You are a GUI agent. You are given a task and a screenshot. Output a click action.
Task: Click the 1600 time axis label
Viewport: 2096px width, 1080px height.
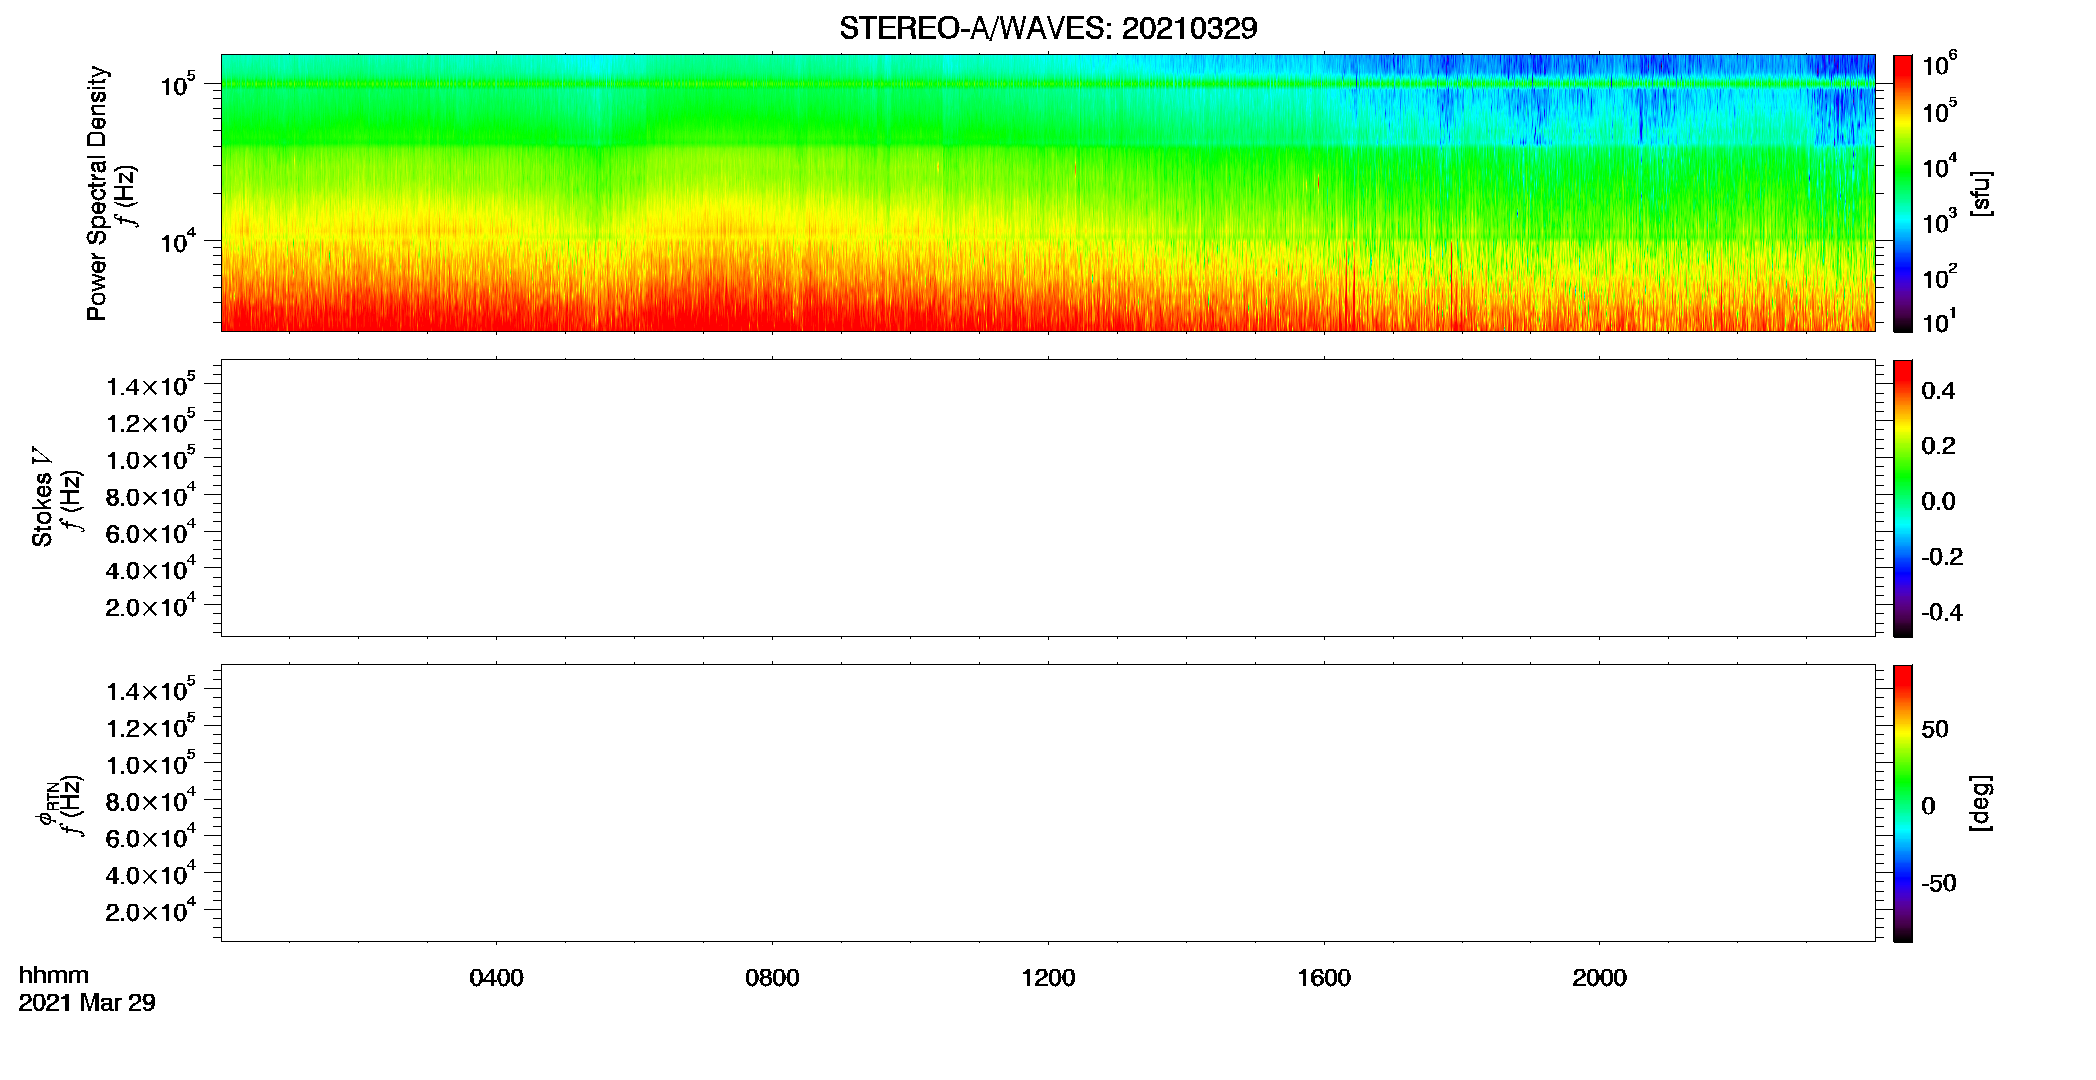(1324, 978)
